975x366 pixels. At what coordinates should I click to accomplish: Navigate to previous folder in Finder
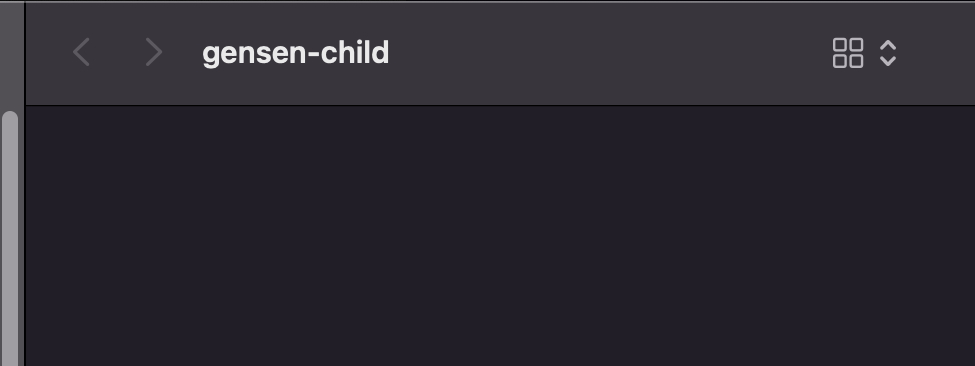click(x=81, y=52)
